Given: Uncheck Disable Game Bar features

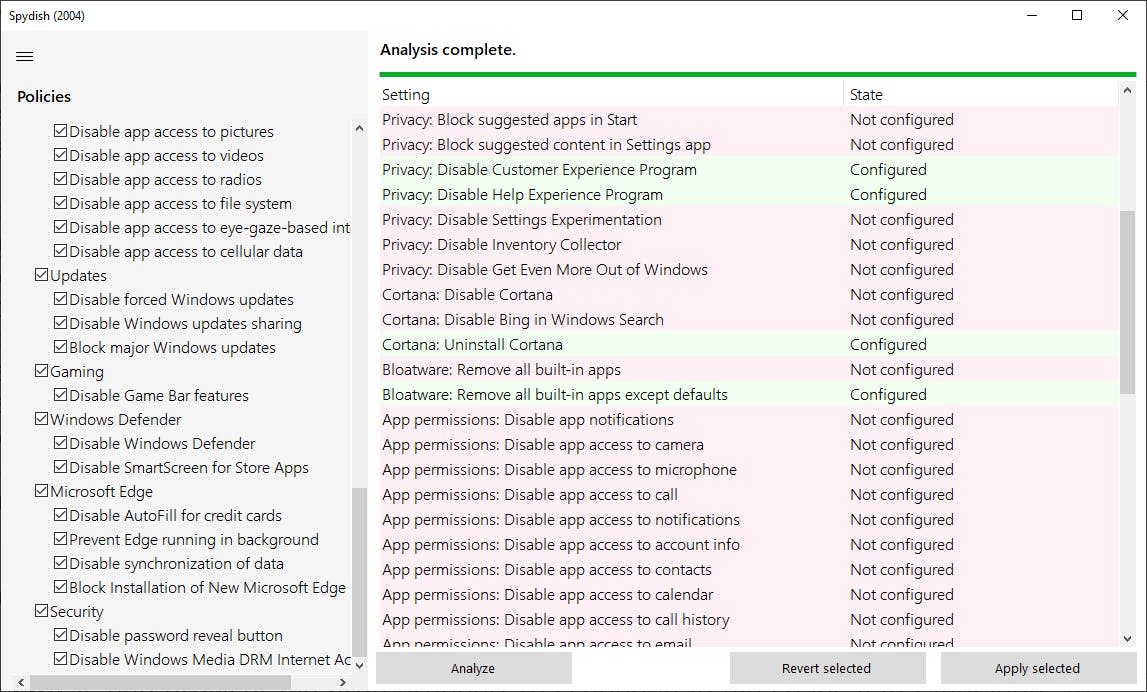Looking at the screenshot, I should 61,396.
